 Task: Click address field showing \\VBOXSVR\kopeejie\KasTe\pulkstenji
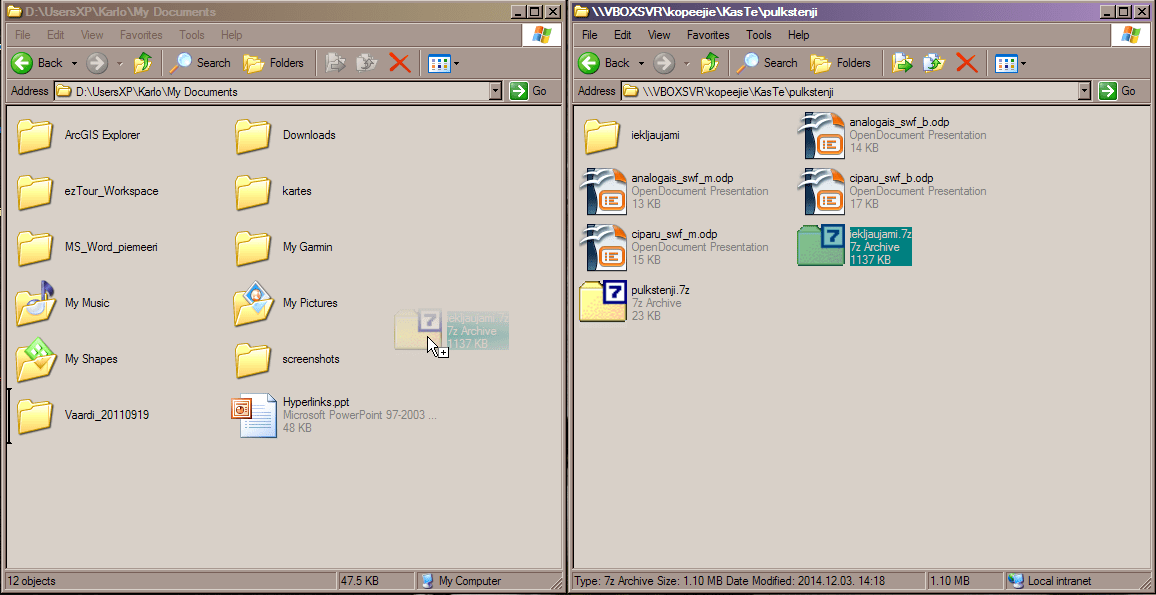[x=855, y=91]
